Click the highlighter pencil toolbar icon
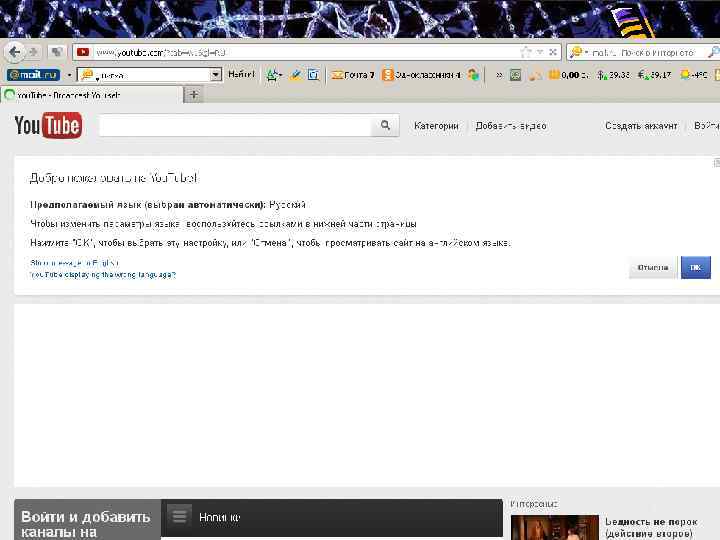 (296, 74)
